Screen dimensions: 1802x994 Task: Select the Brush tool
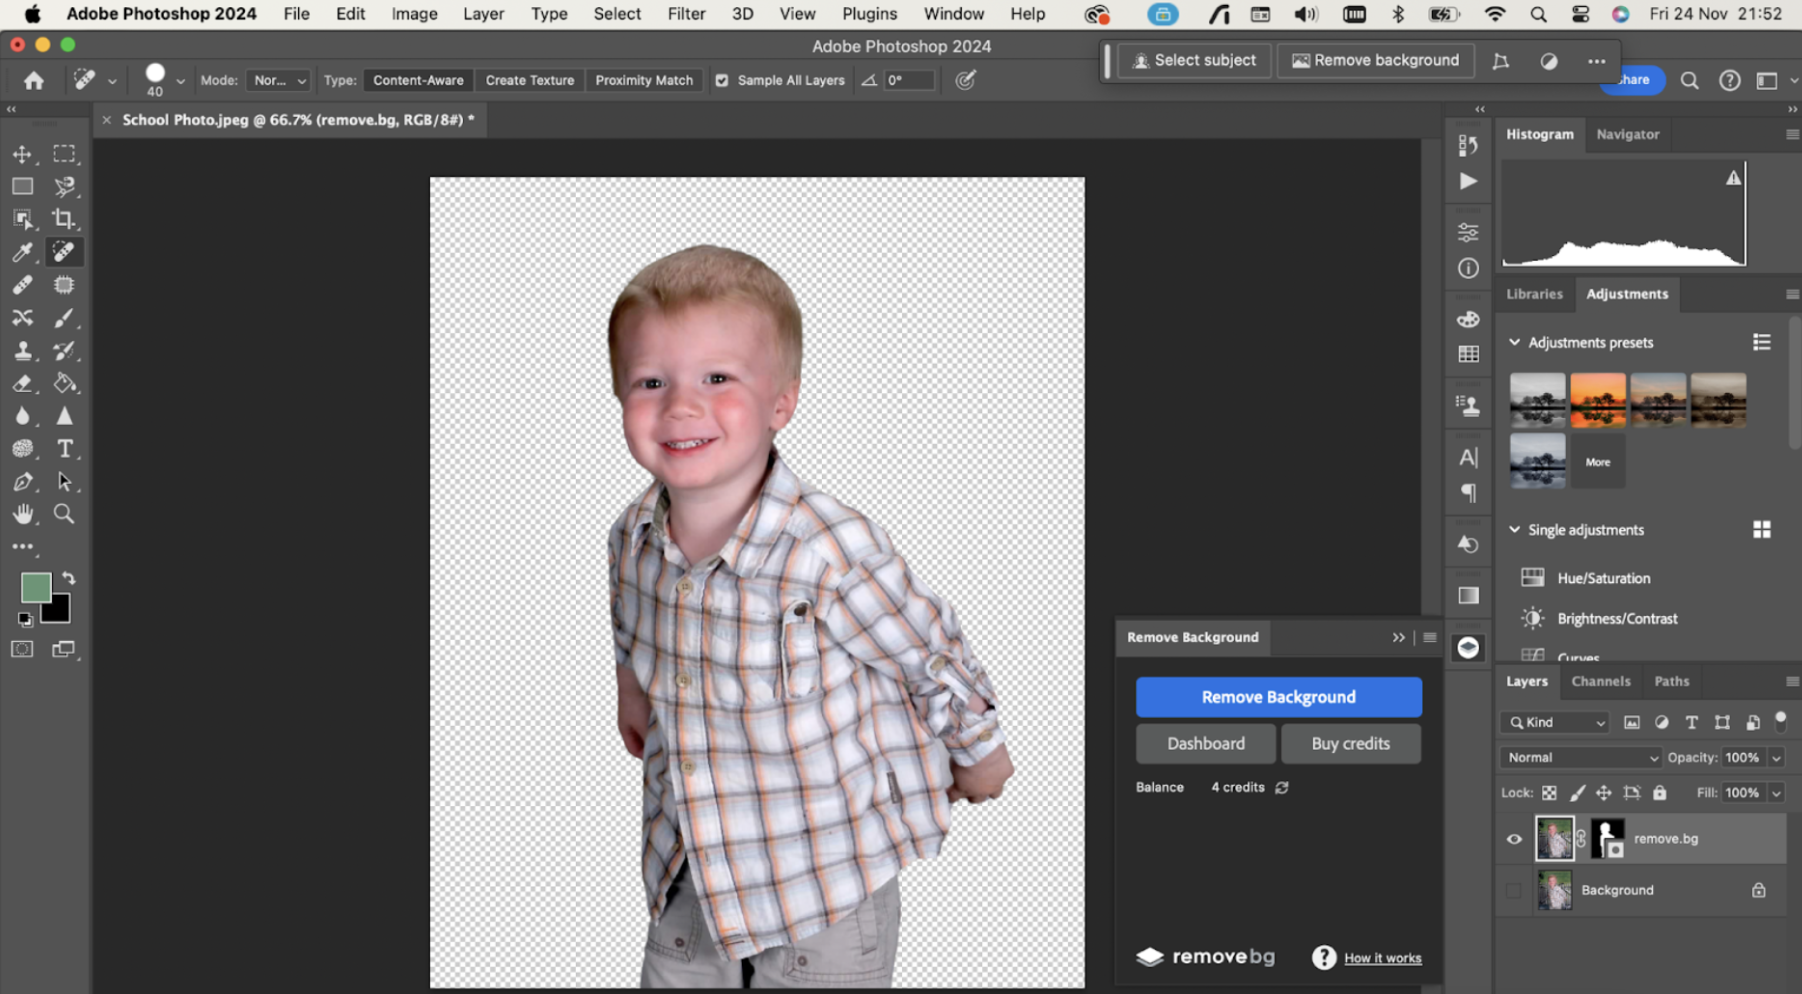click(x=65, y=318)
